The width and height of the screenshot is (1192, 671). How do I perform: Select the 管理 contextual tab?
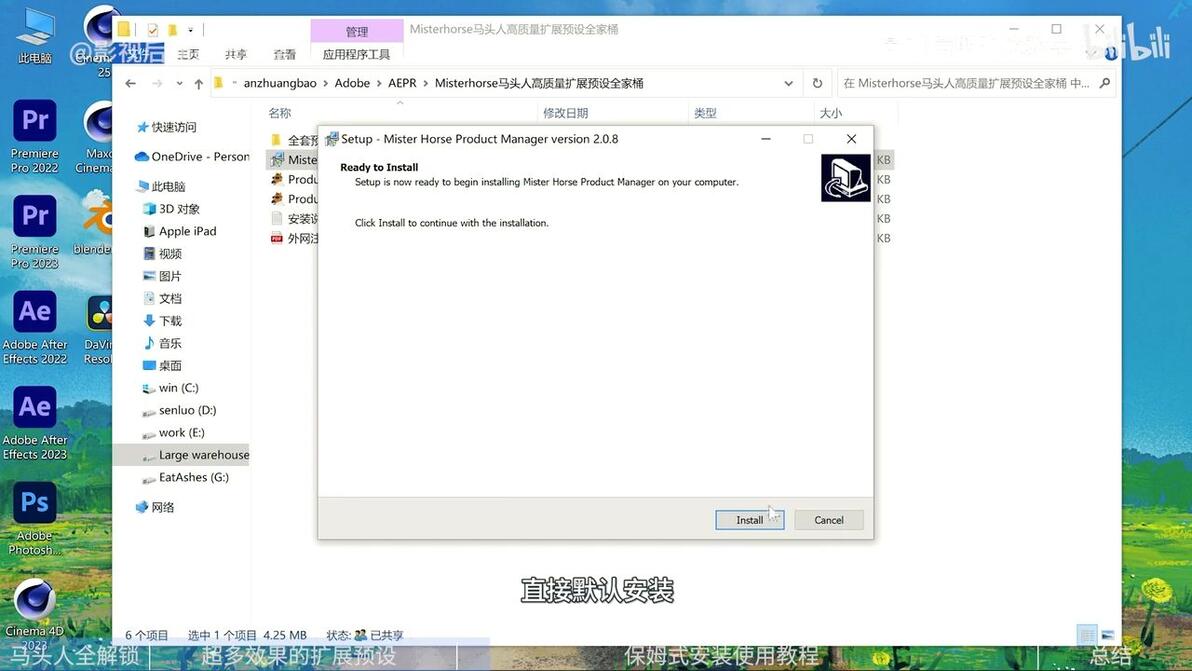(x=357, y=31)
